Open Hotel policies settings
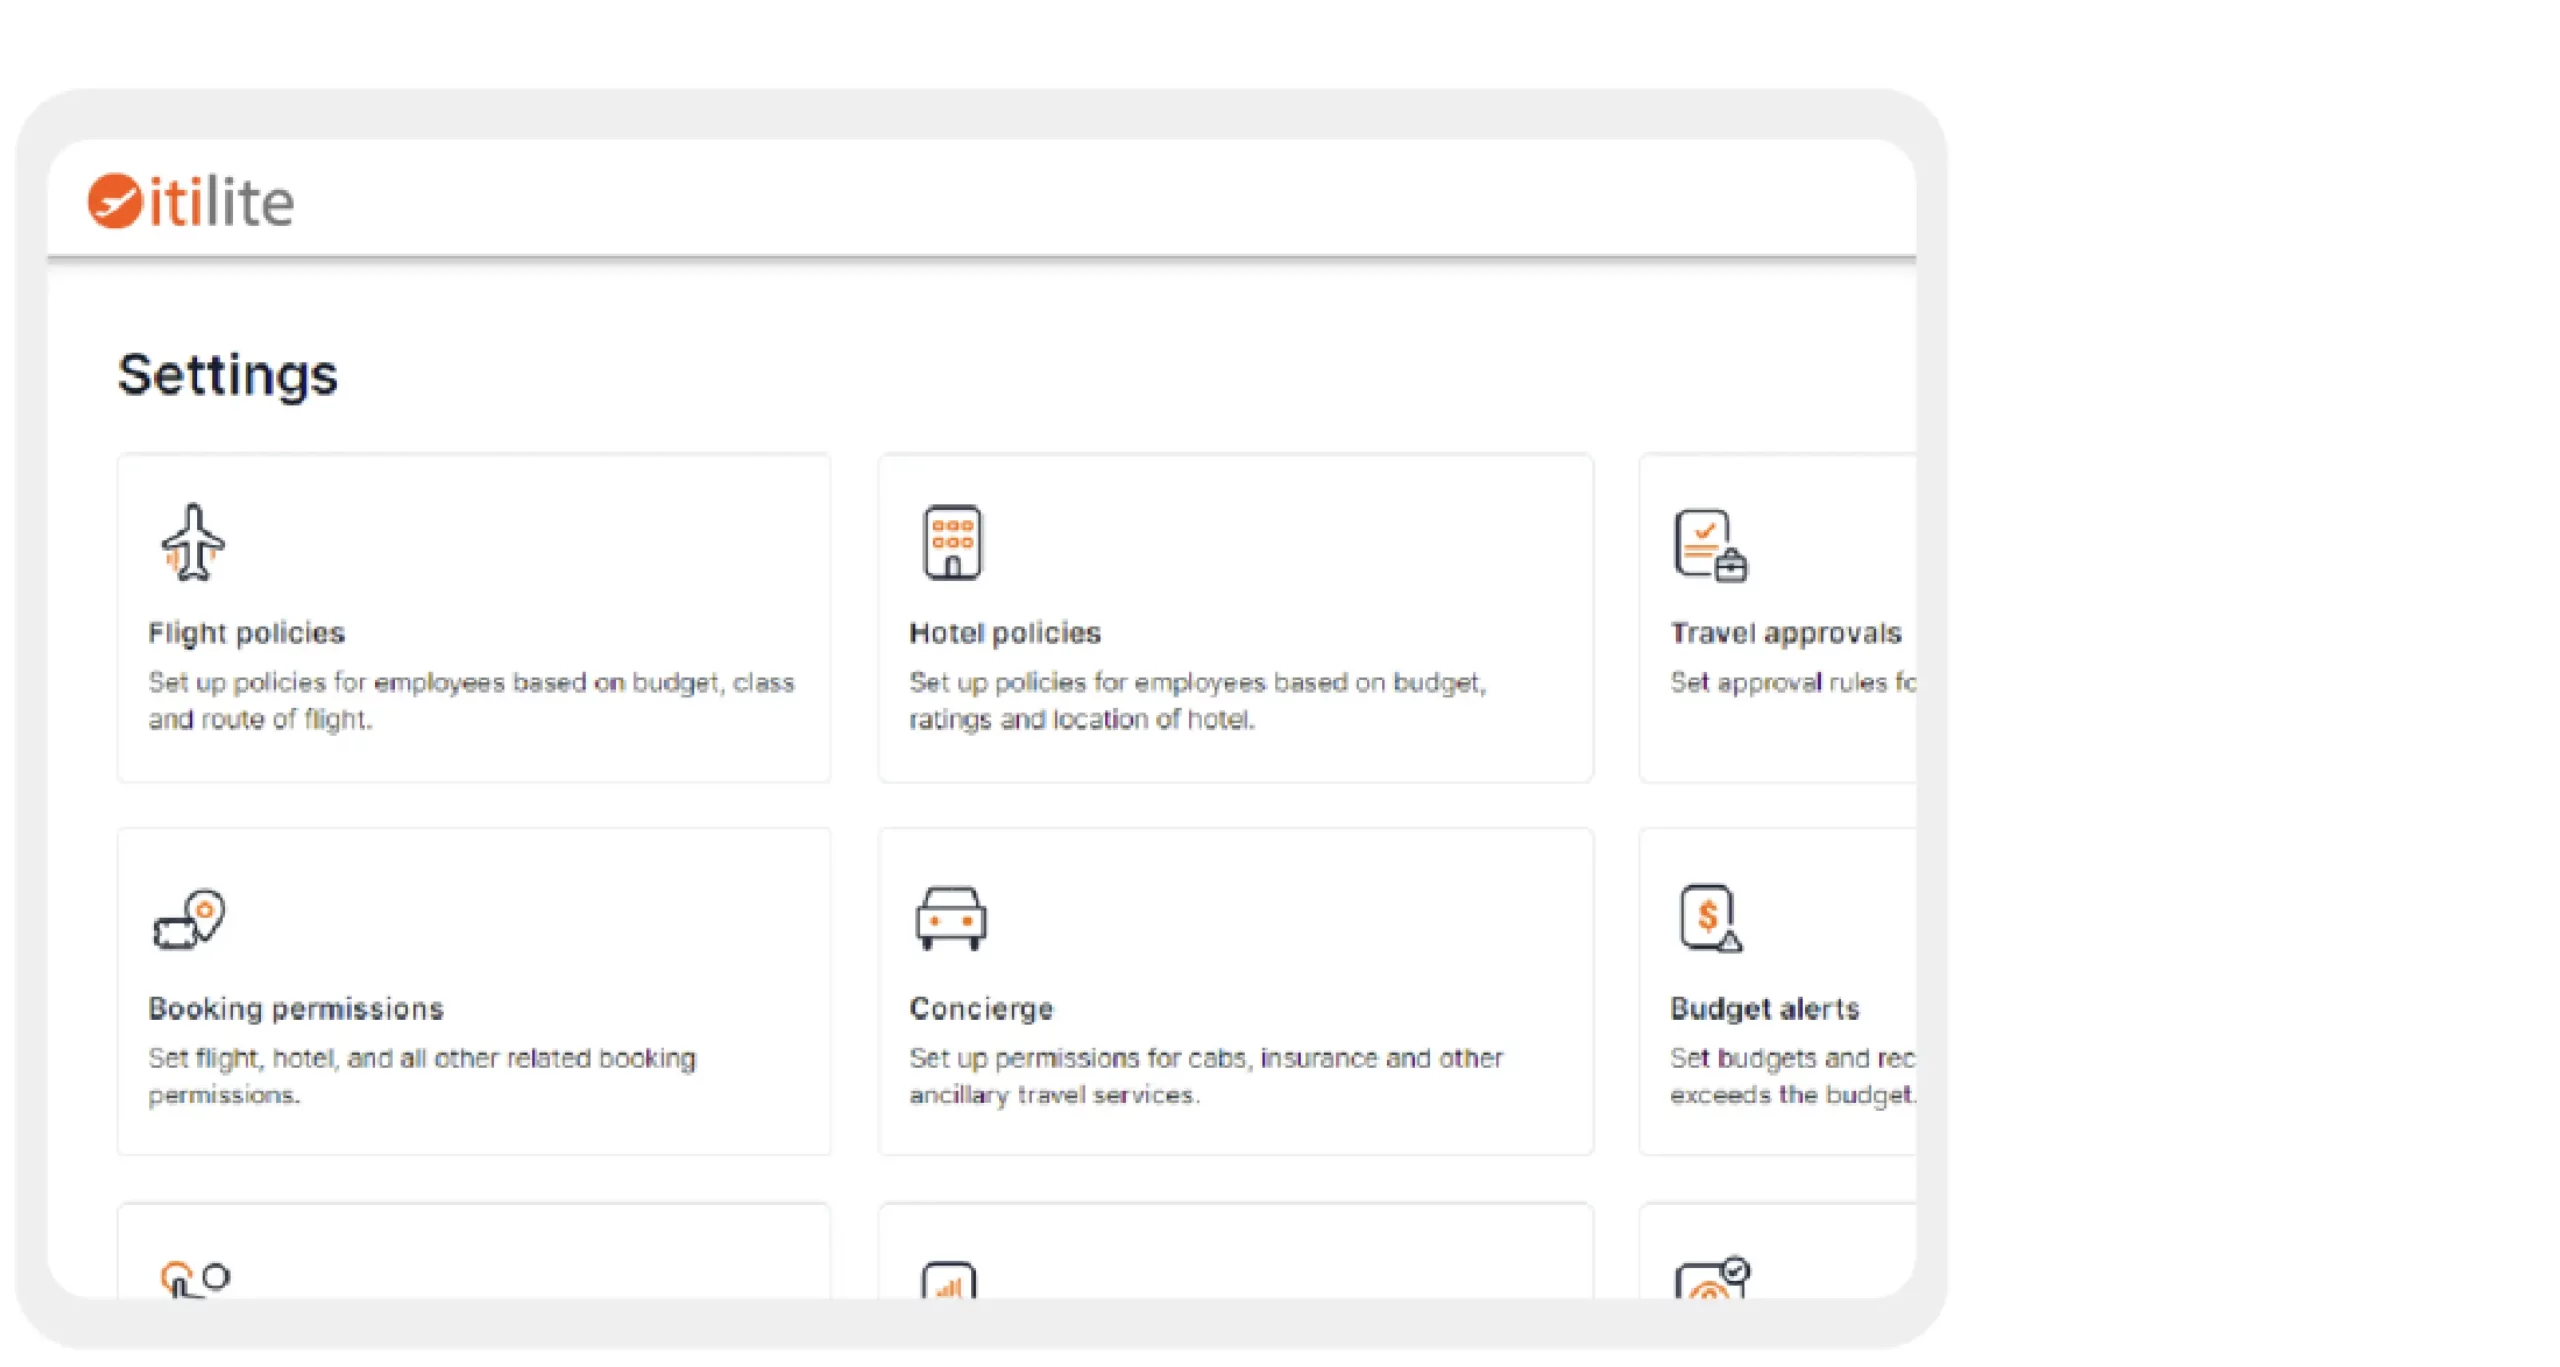This screenshot has width=2560, height=1367. point(1005,633)
